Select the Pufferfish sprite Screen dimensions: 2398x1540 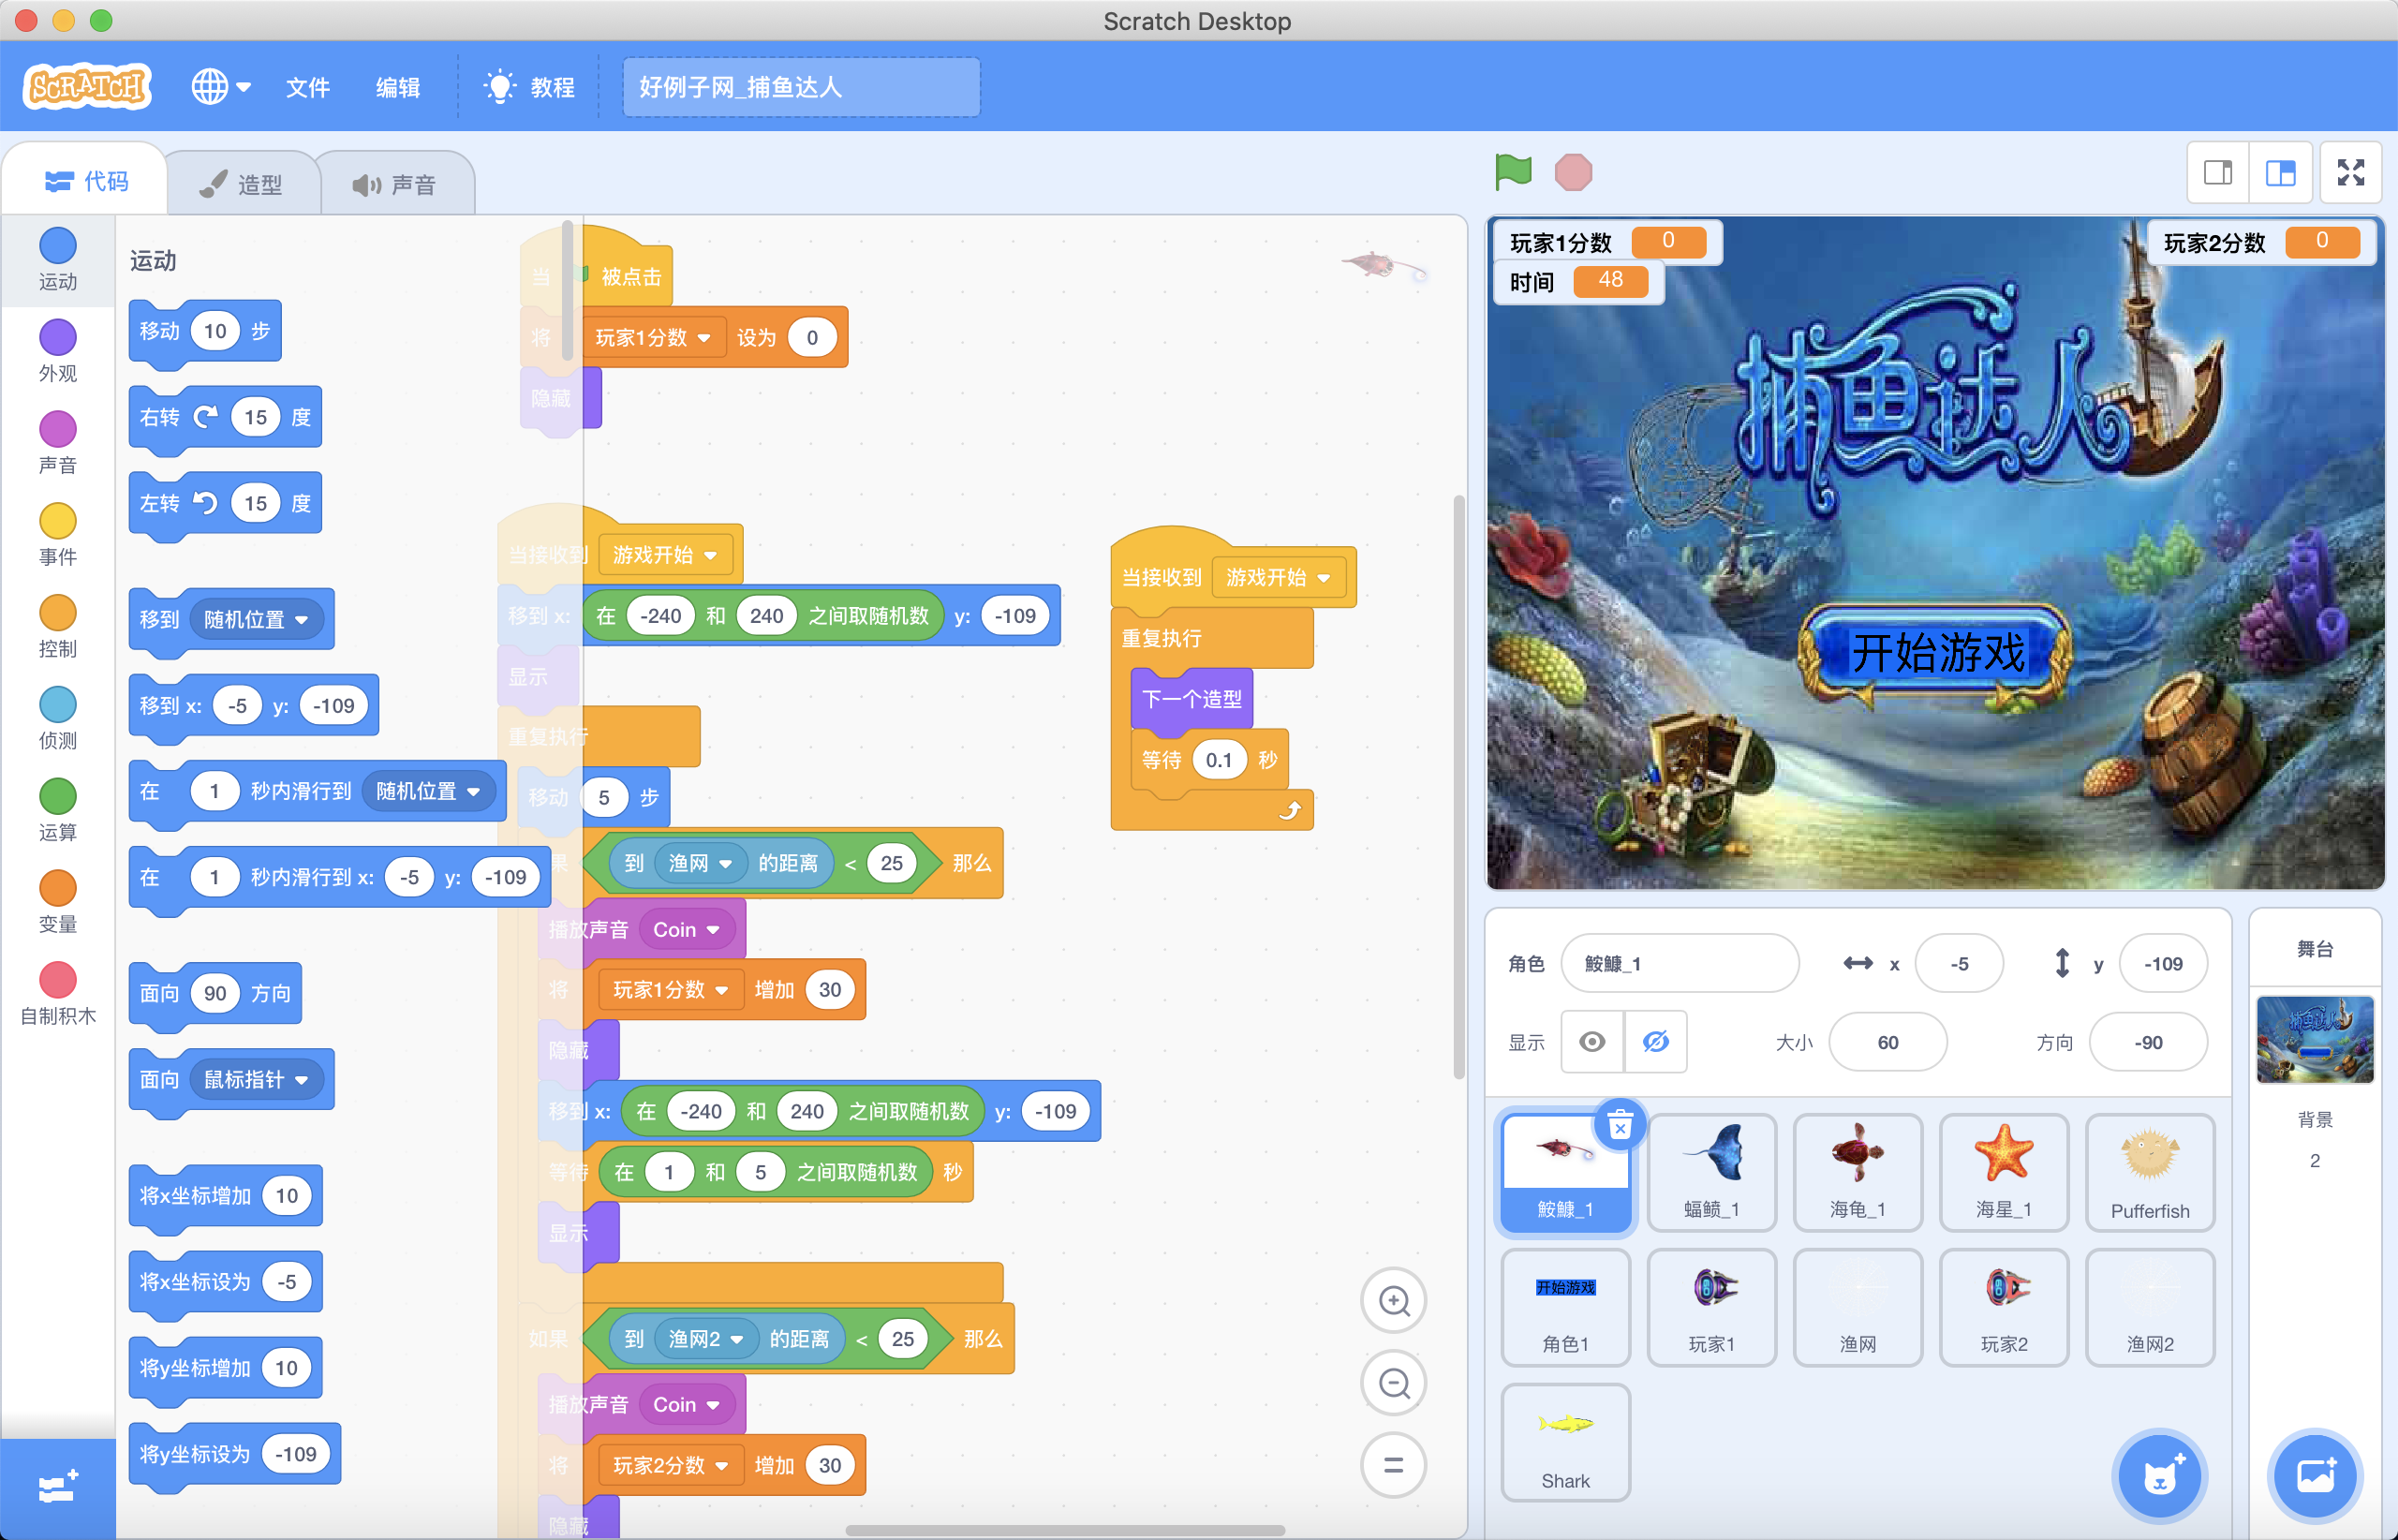(x=2150, y=1172)
